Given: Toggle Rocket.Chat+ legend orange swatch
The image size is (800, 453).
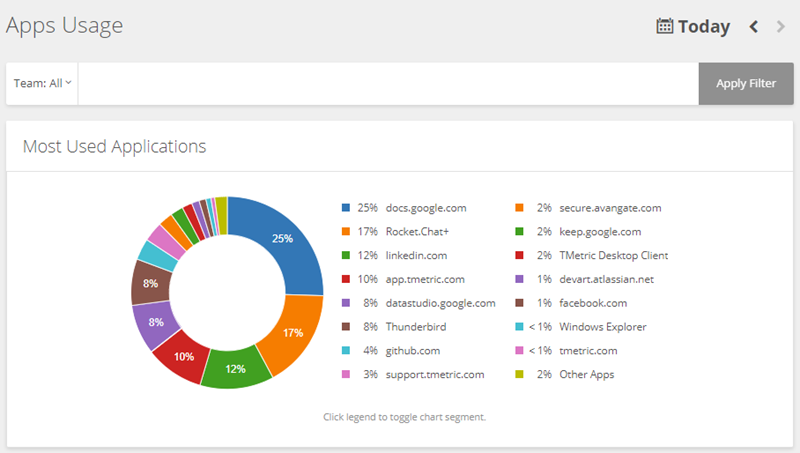Looking at the screenshot, I should pos(346,232).
